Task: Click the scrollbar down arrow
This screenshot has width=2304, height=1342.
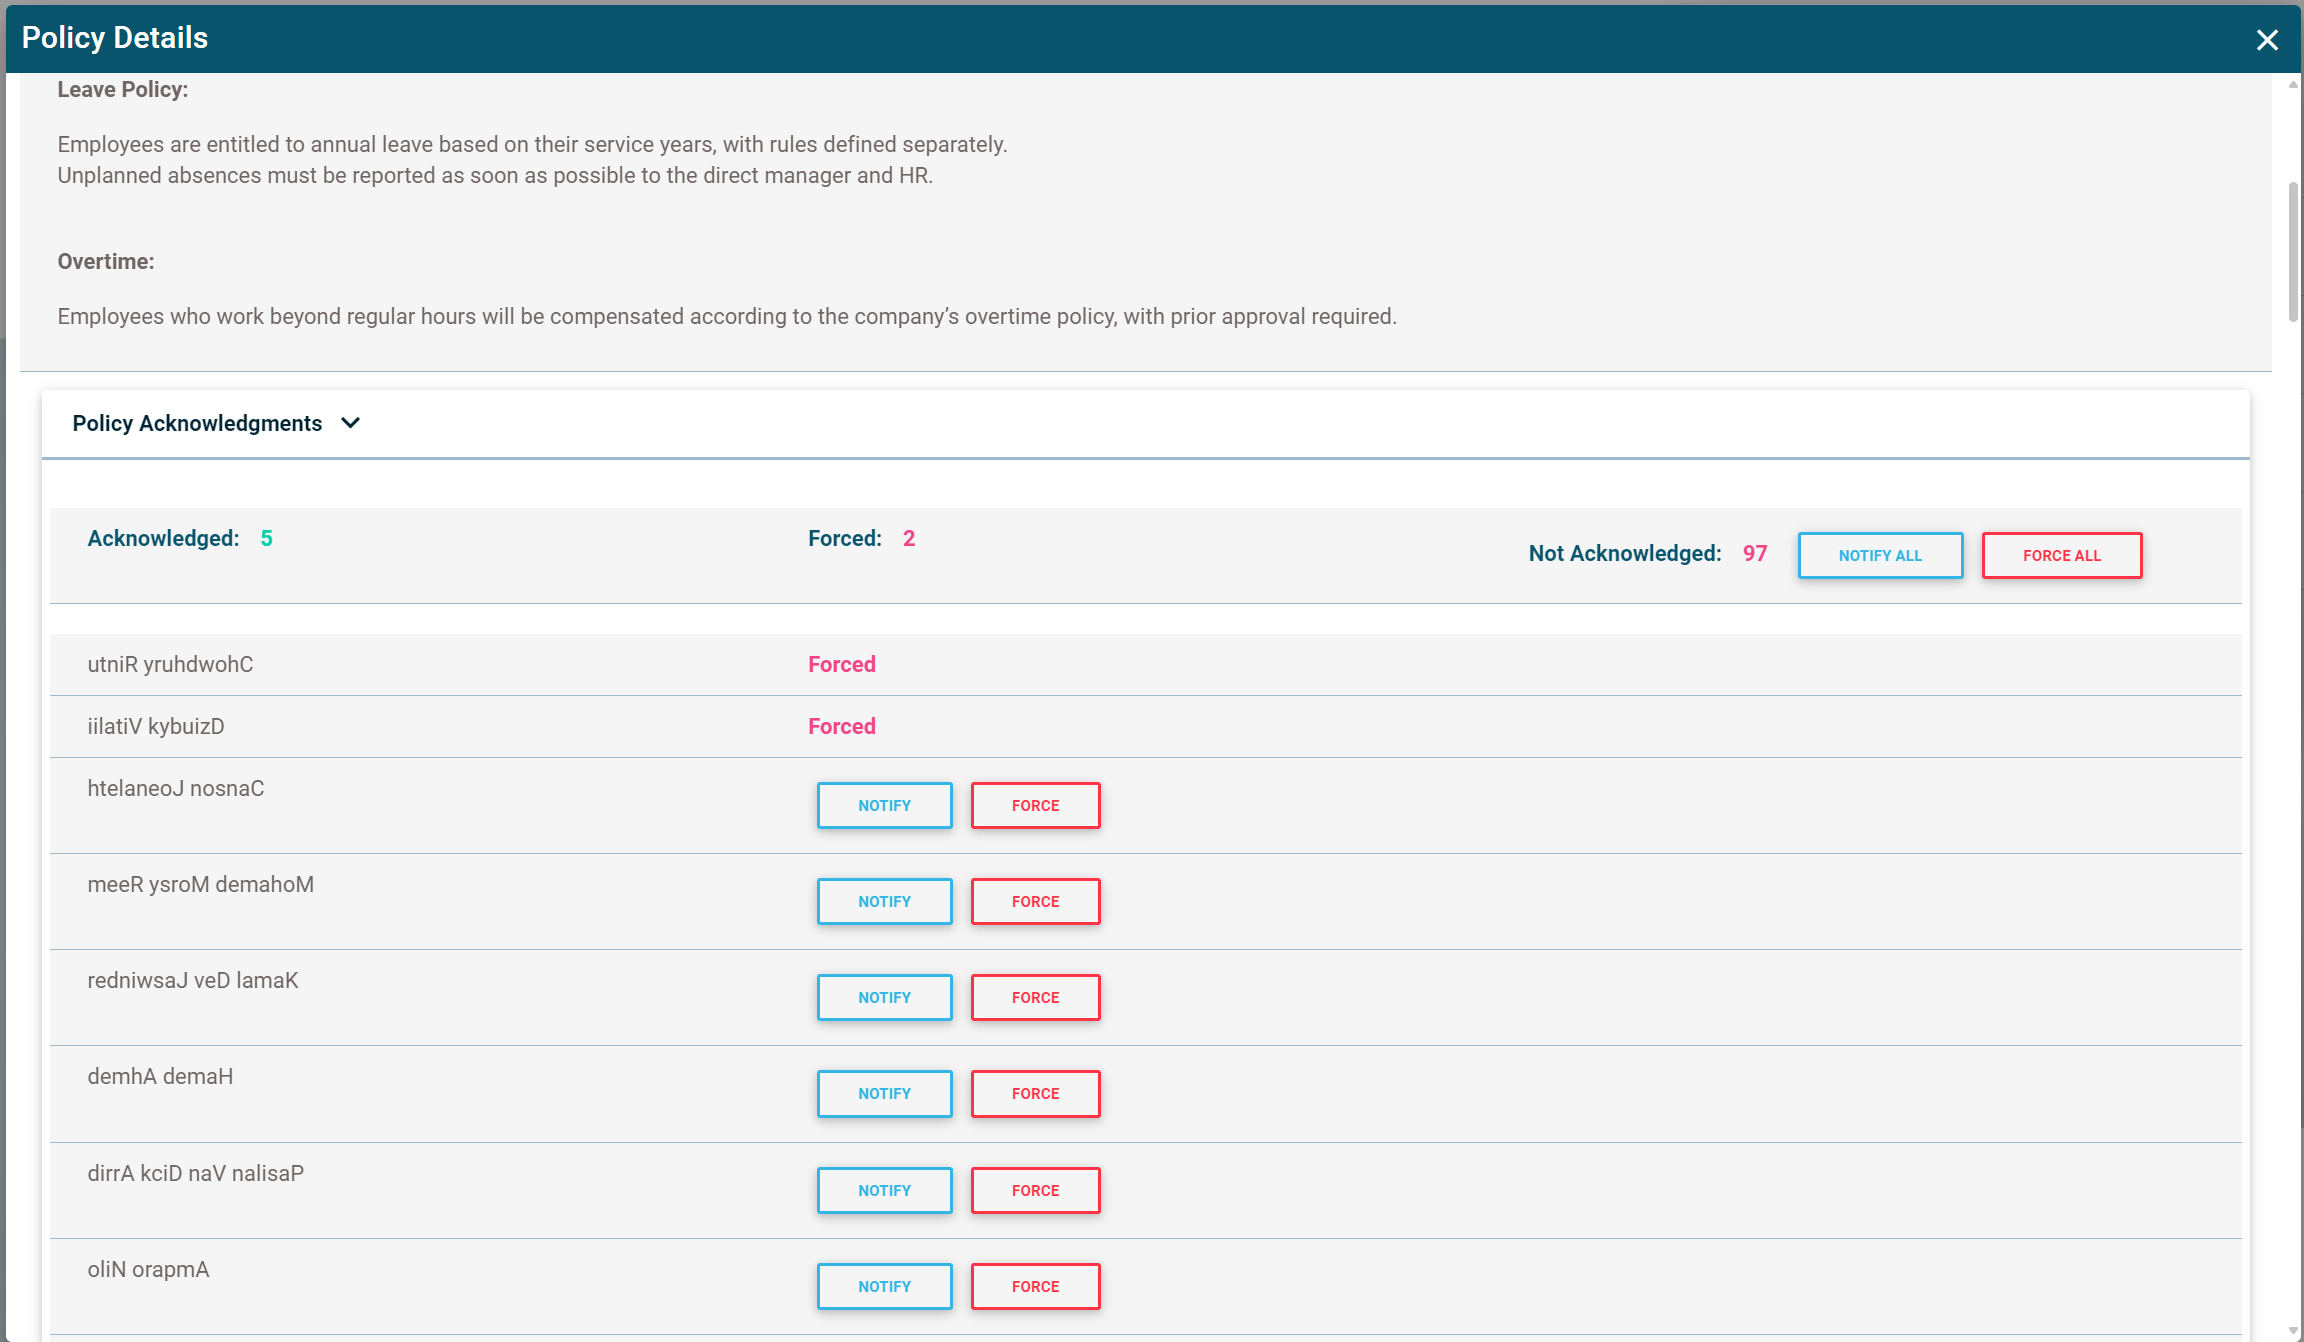Action: click(x=2293, y=1331)
